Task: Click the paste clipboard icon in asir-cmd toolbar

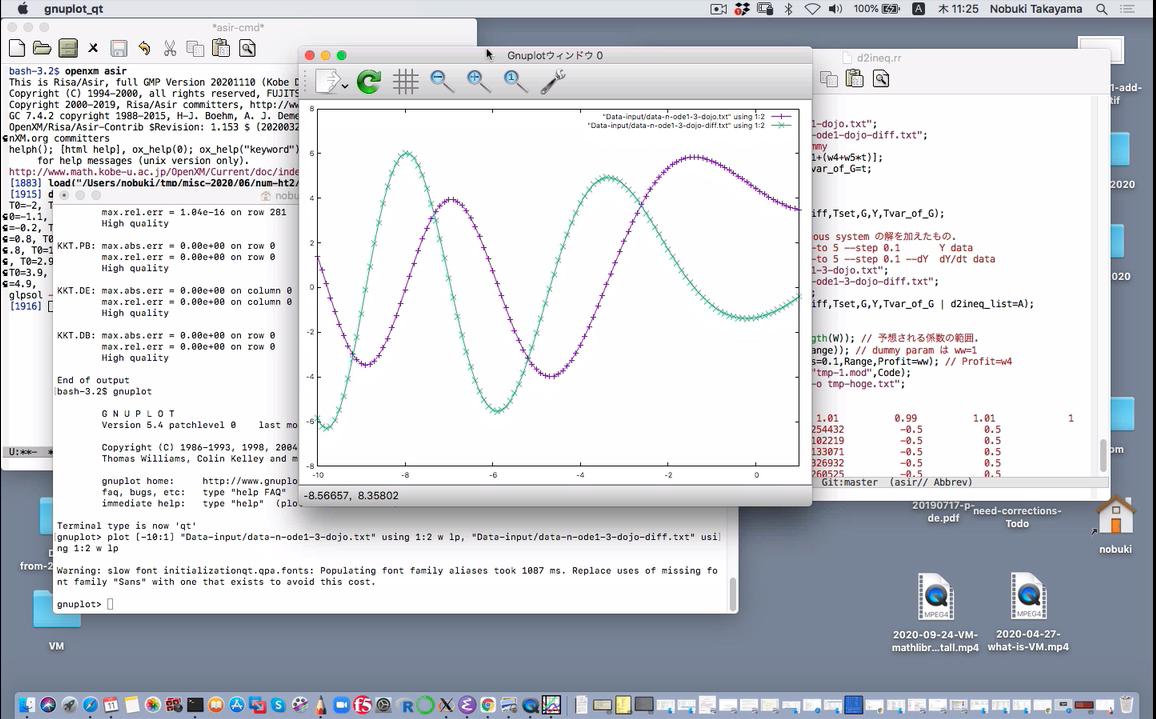Action: click(220, 49)
